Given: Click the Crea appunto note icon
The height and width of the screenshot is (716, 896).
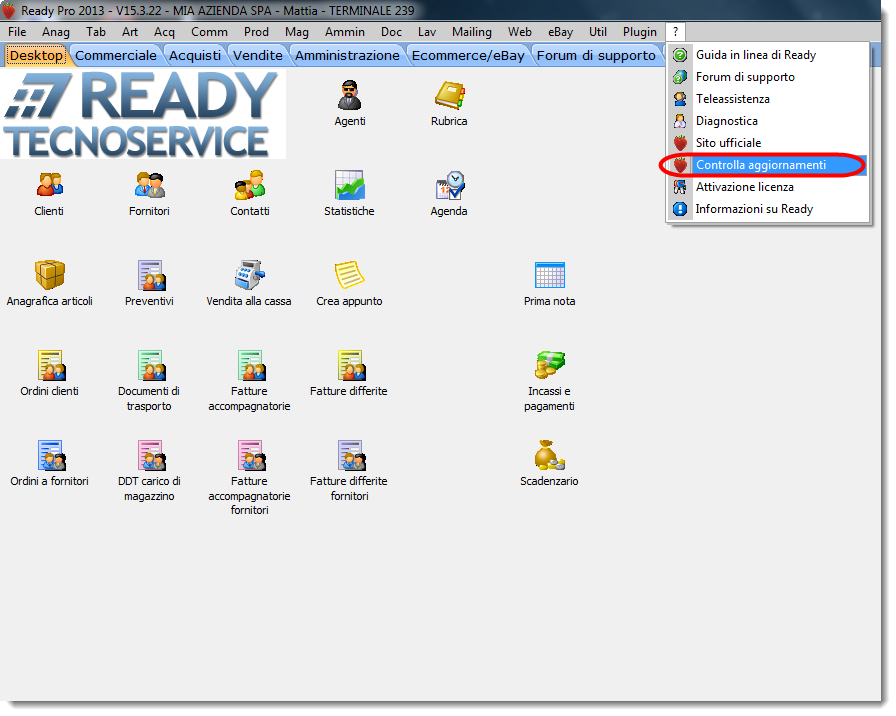Looking at the screenshot, I should coord(349,275).
